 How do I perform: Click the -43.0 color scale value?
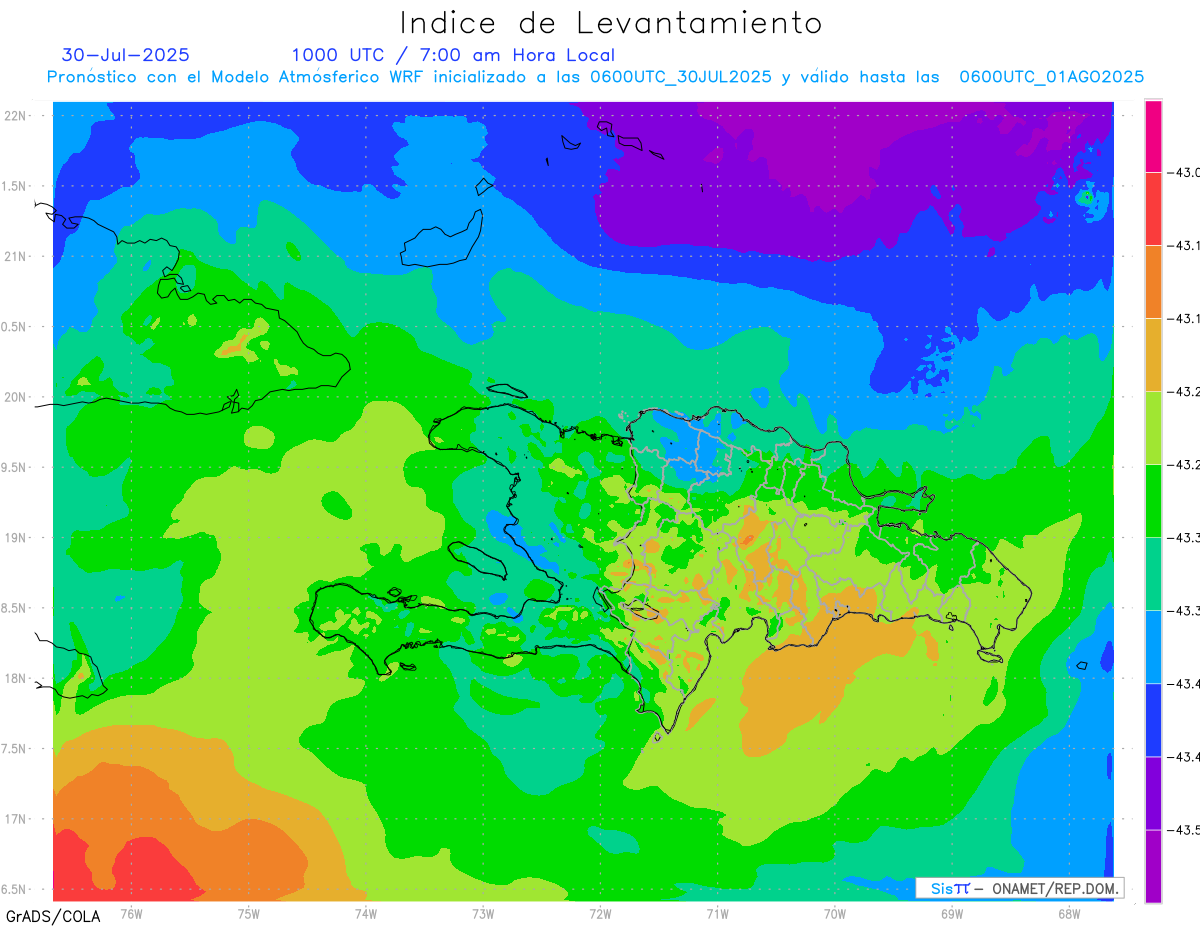coord(1185,173)
